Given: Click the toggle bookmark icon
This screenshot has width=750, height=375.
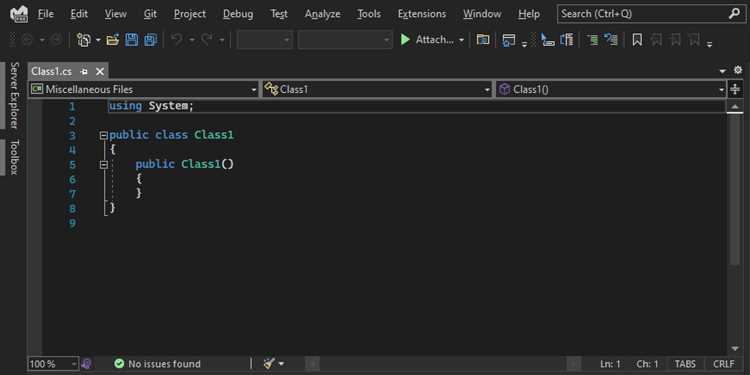Looking at the screenshot, I should tap(637, 40).
